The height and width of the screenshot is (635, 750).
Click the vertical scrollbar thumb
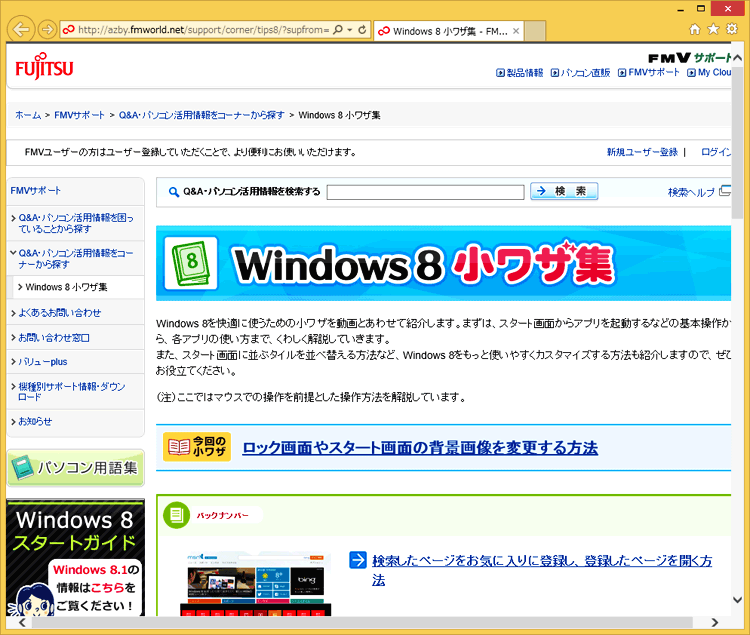(738, 142)
